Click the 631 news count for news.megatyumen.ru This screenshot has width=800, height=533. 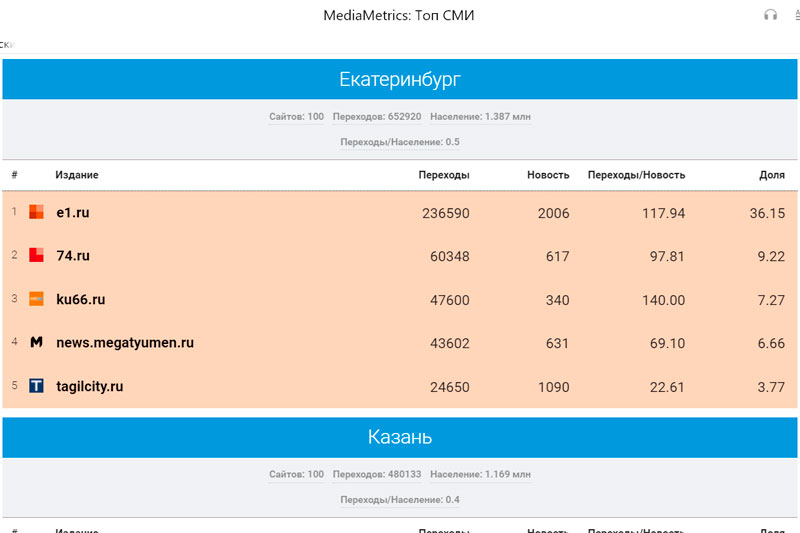[x=558, y=343]
